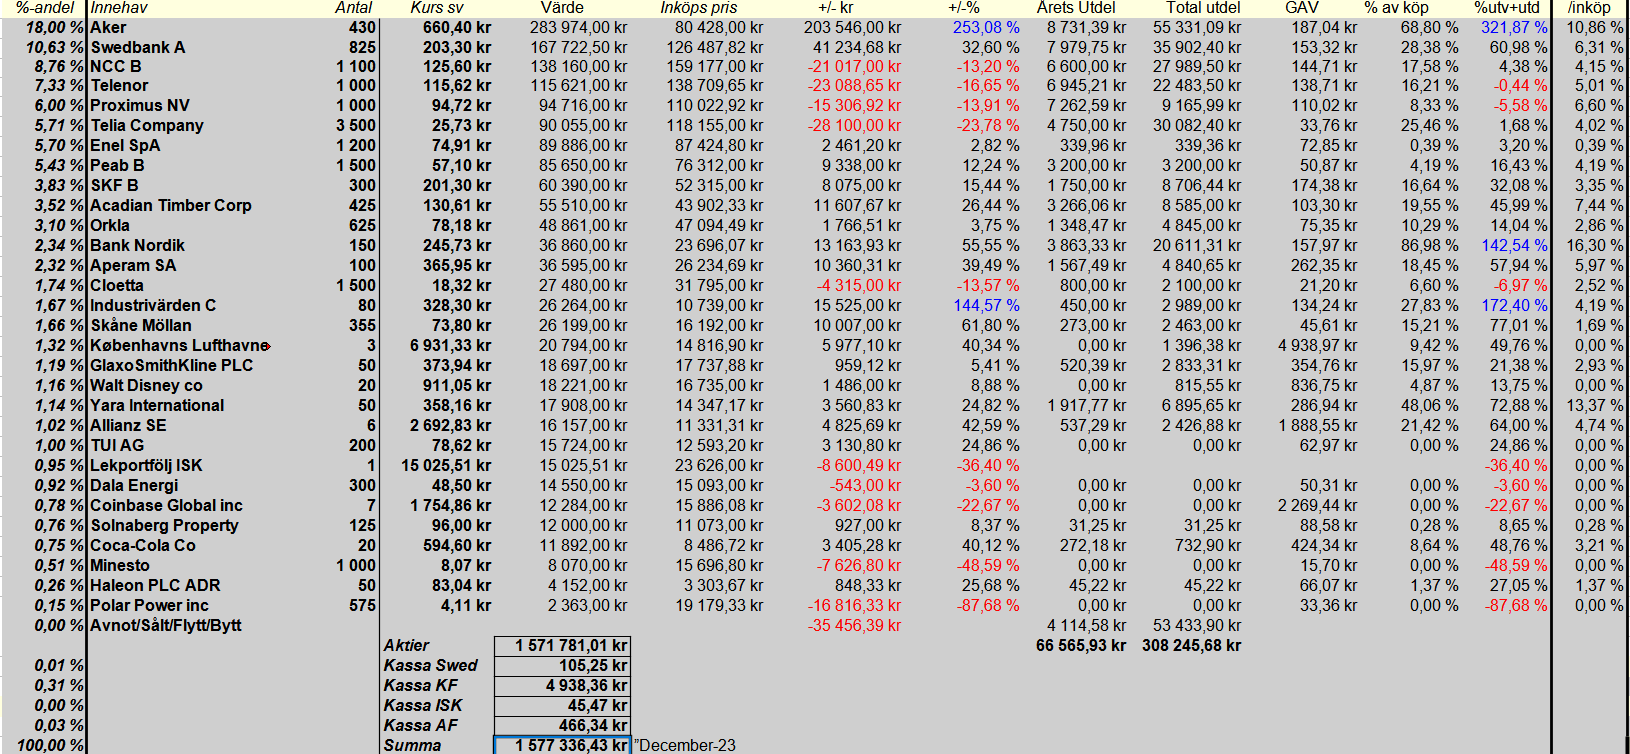This screenshot has width=1630, height=754.
Task: Click Aker's price 660,40 kr cell
Action: point(457,28)
